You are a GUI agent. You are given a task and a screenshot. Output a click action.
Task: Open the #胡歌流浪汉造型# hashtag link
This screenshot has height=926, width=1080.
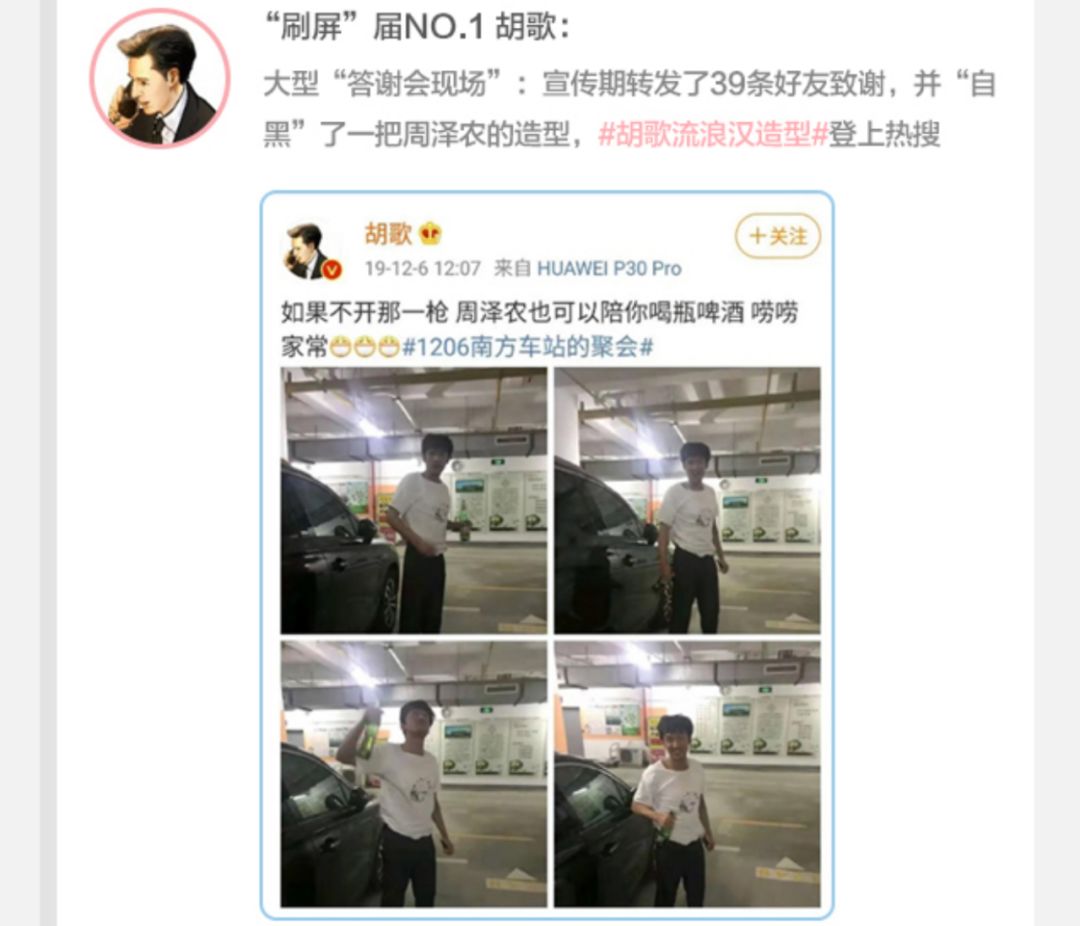point(713,134)
